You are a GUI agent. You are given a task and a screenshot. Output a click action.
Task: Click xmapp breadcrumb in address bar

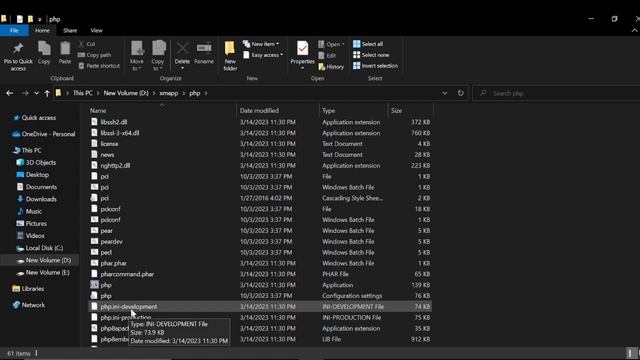click(x=169, y=93)
